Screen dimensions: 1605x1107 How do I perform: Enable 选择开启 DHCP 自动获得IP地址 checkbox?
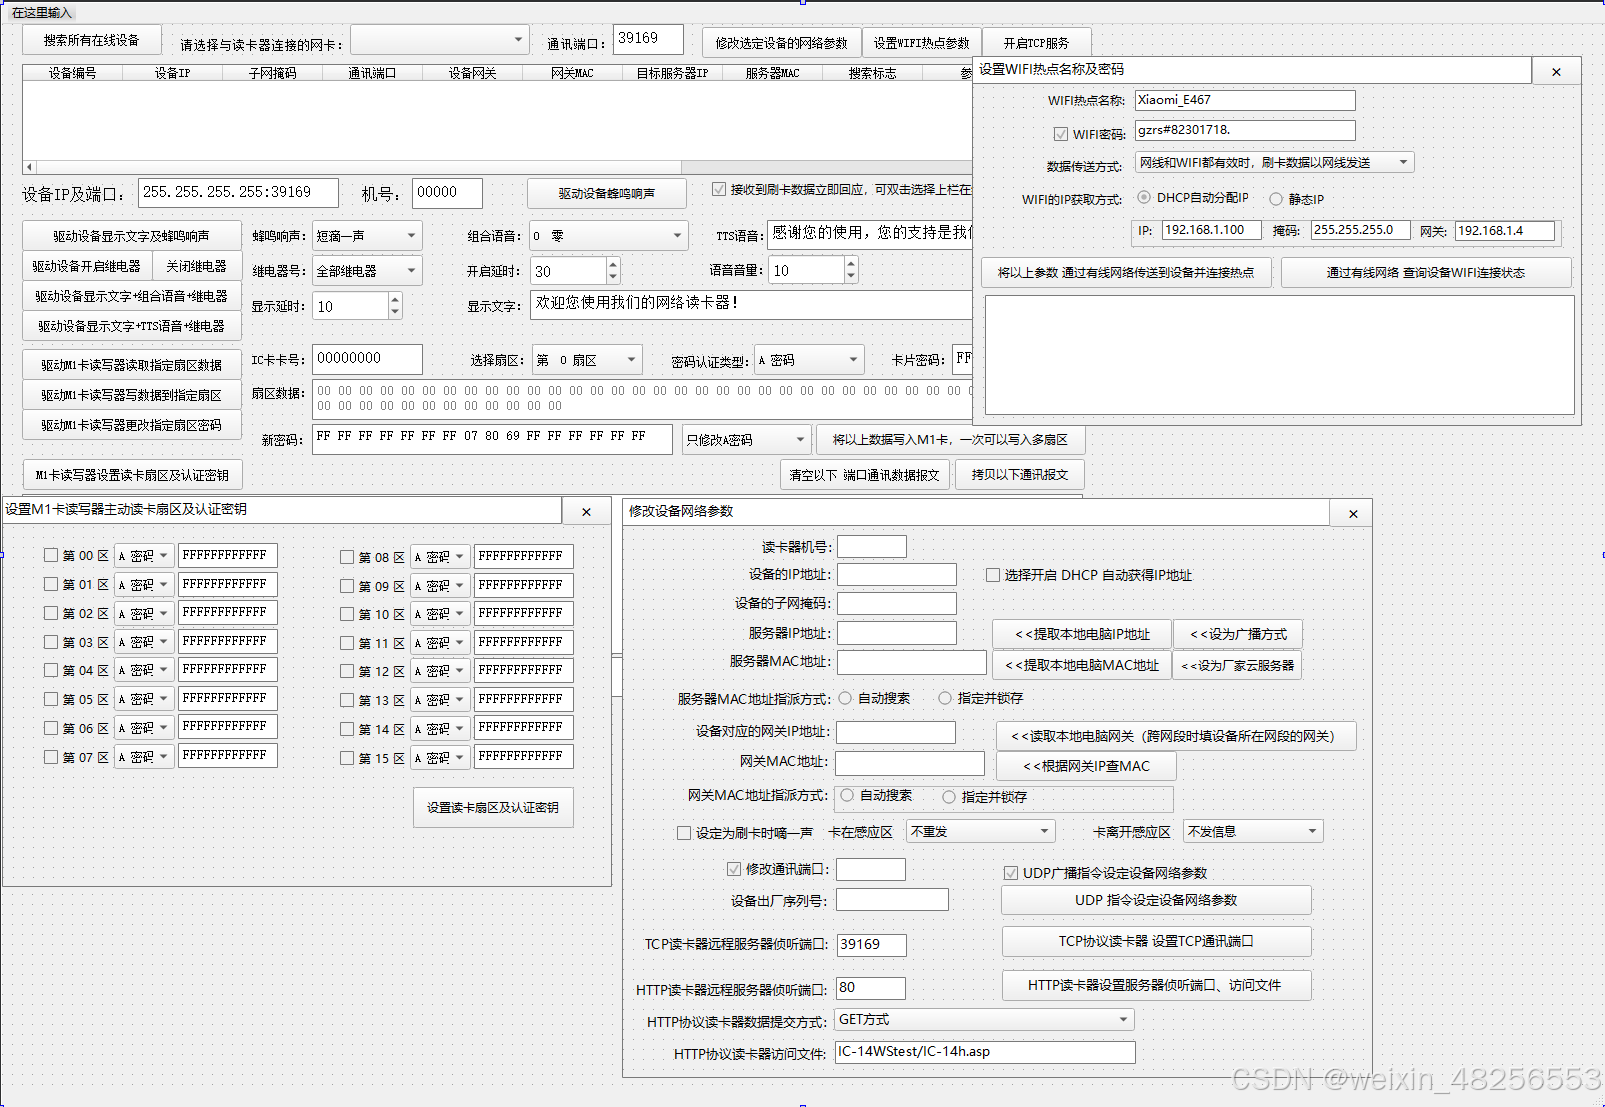tap(993, 575)
